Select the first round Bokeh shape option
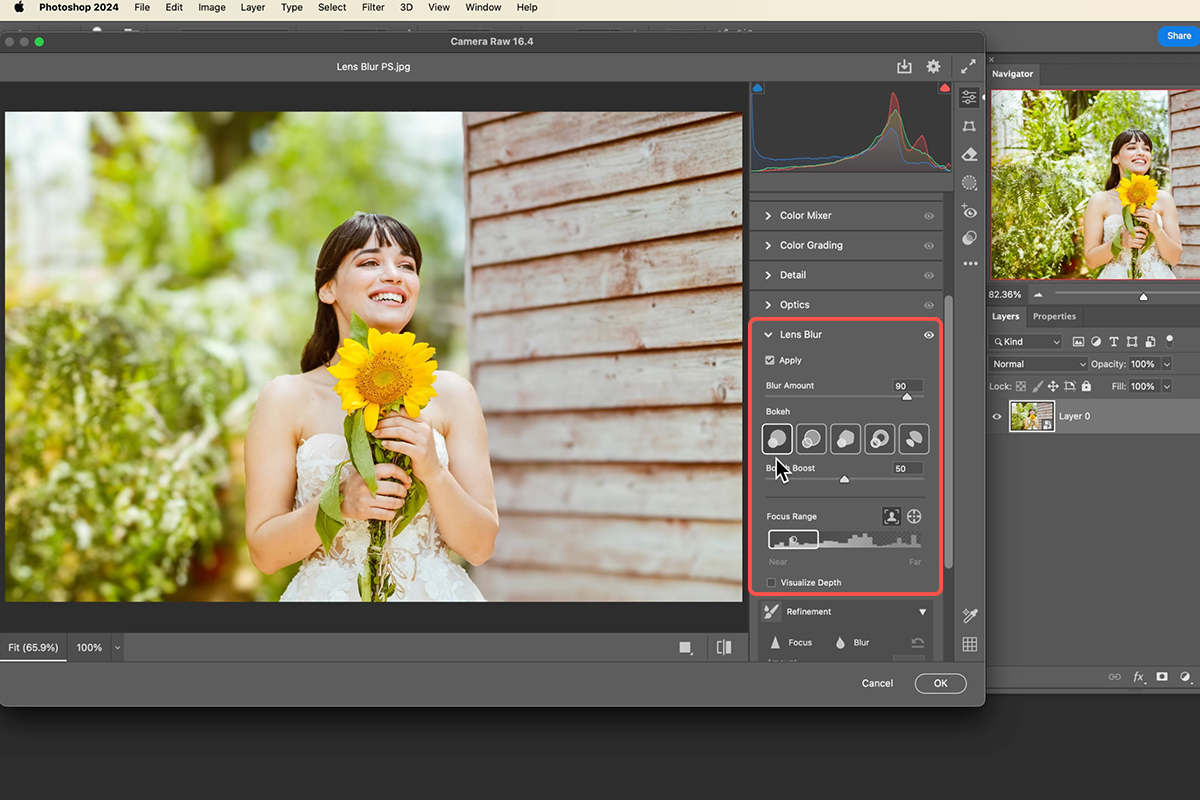Image resolution: width=1200 pixels, height=800 pixels. coord(777,438)
